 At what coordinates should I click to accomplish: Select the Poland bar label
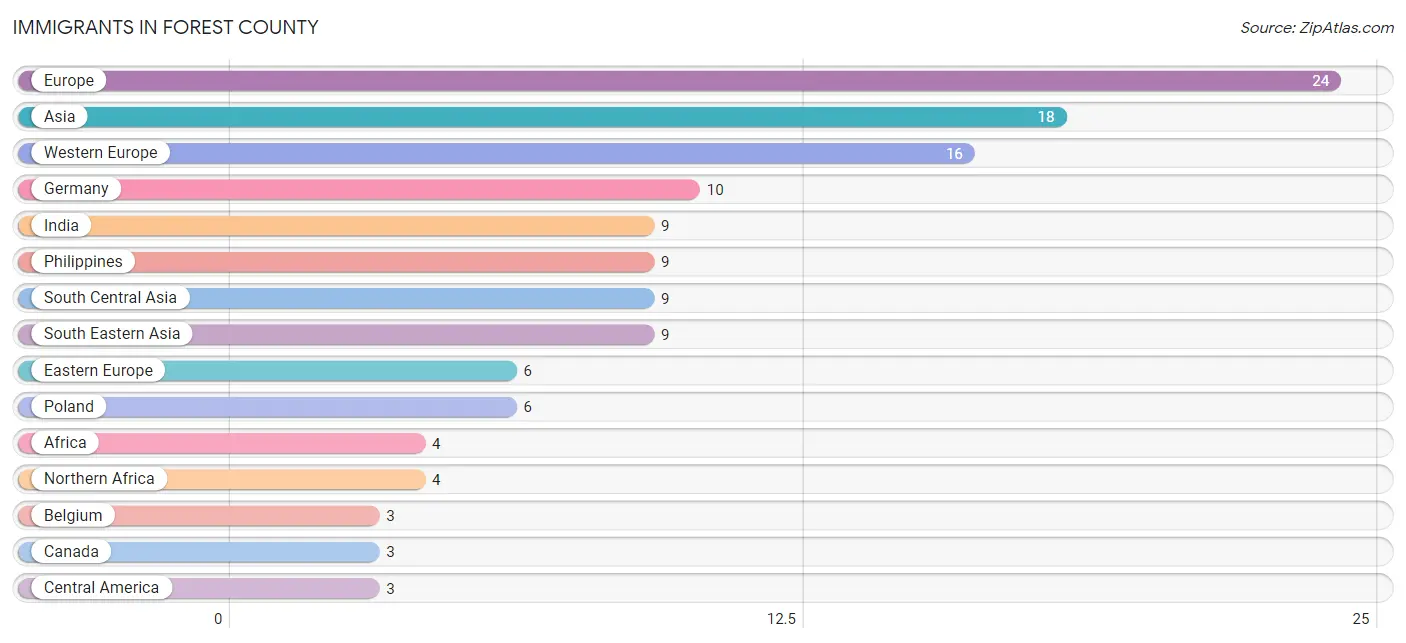click(x=69, y=407)
